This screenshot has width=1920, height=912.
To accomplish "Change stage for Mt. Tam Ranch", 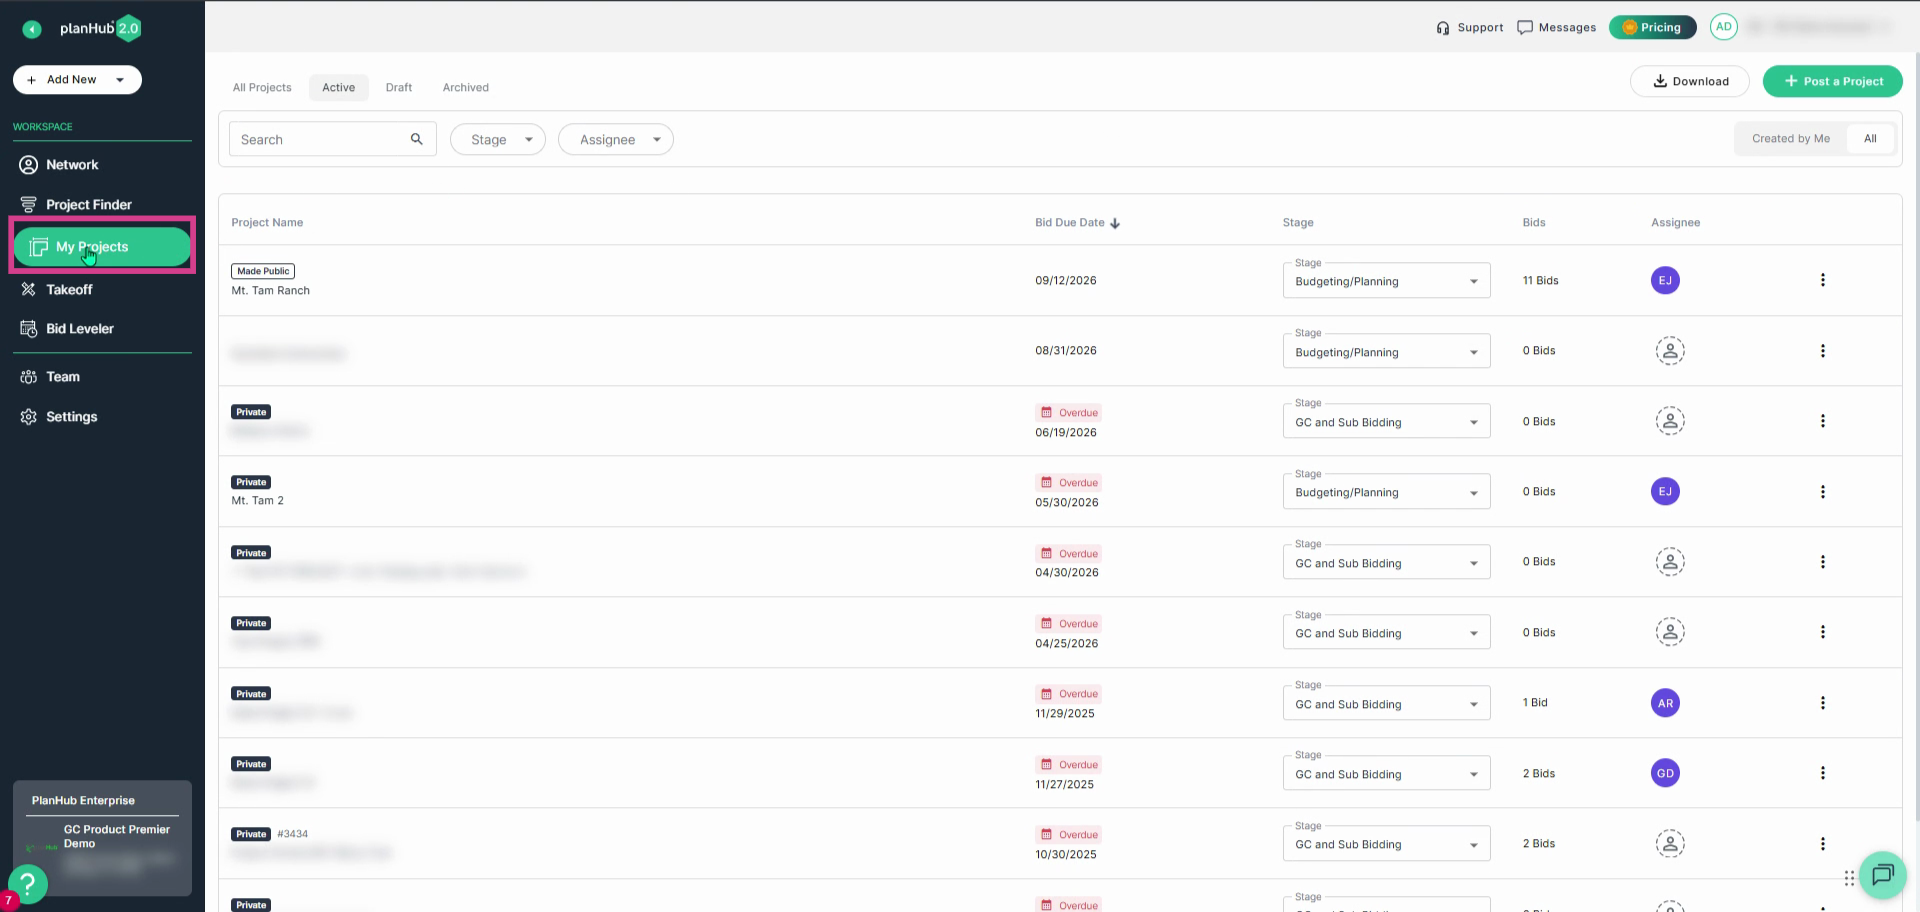I will click(x=1387, y=281).
